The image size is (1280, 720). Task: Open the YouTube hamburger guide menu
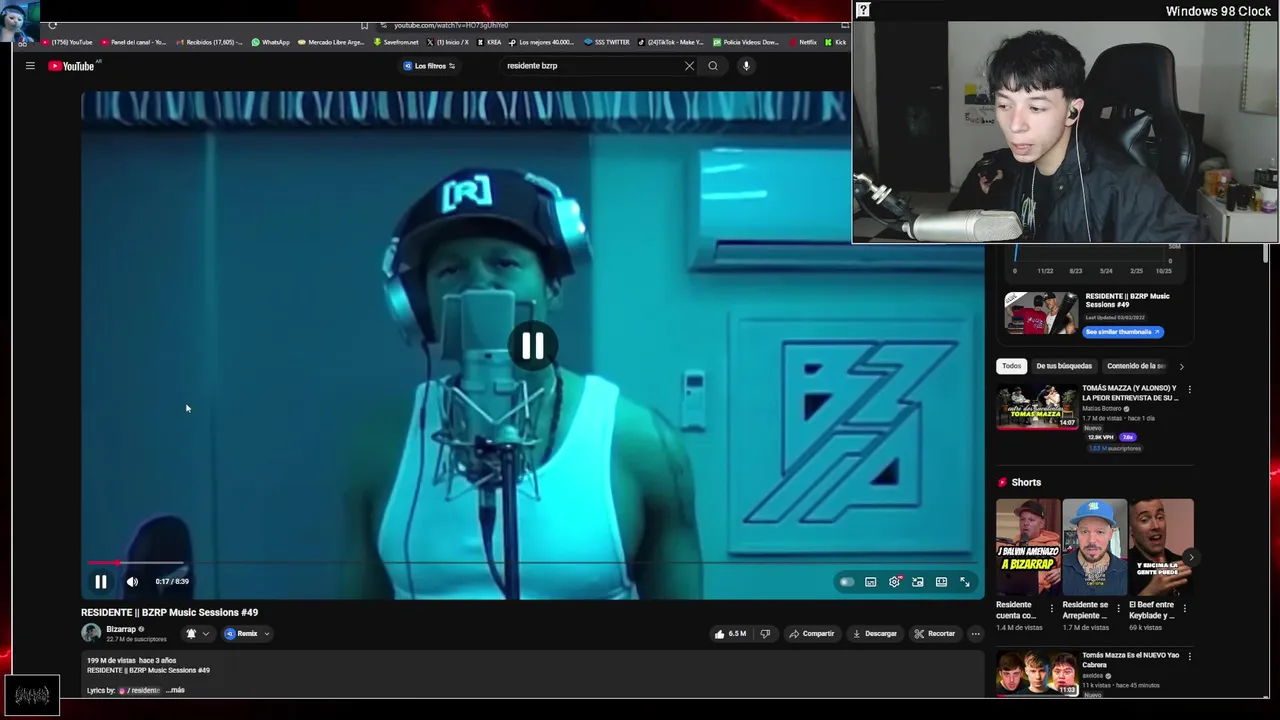(30, 66)
